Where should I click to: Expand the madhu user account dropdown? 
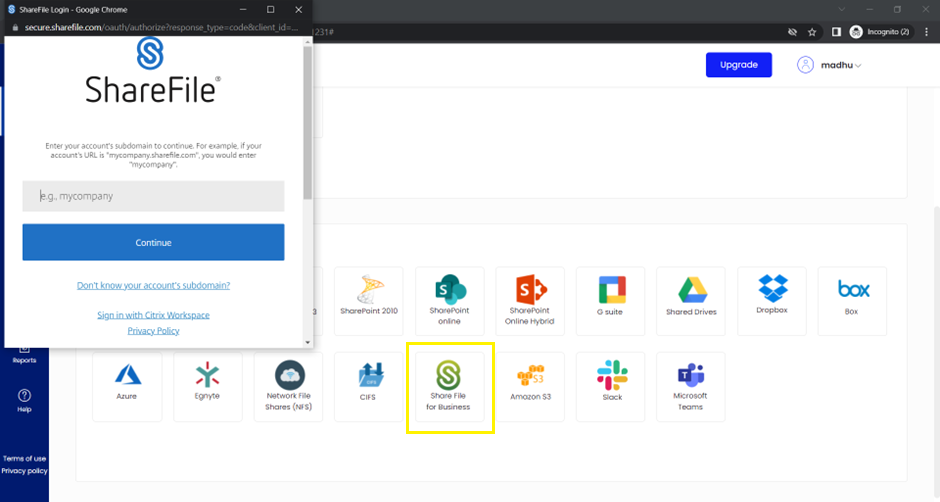pyautogui.click(x=830, y=65)
